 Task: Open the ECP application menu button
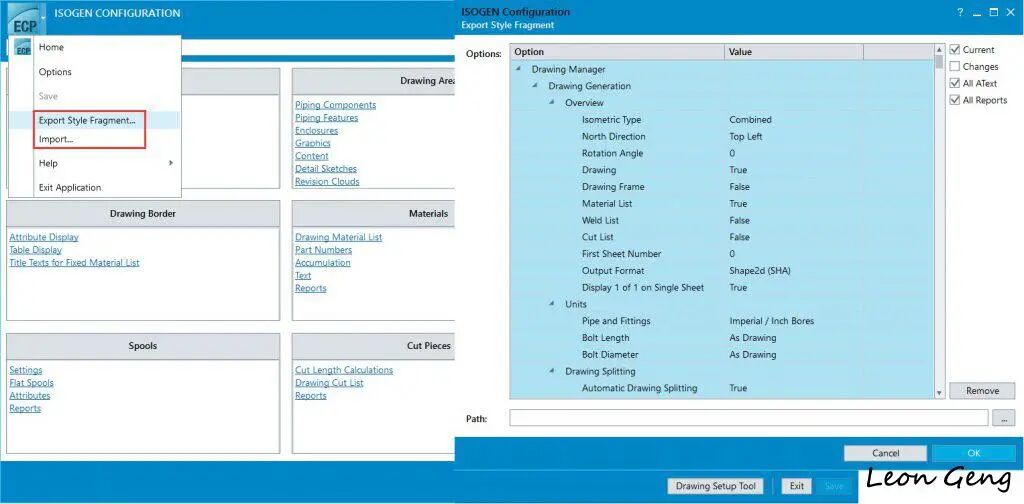coord(26,18)
